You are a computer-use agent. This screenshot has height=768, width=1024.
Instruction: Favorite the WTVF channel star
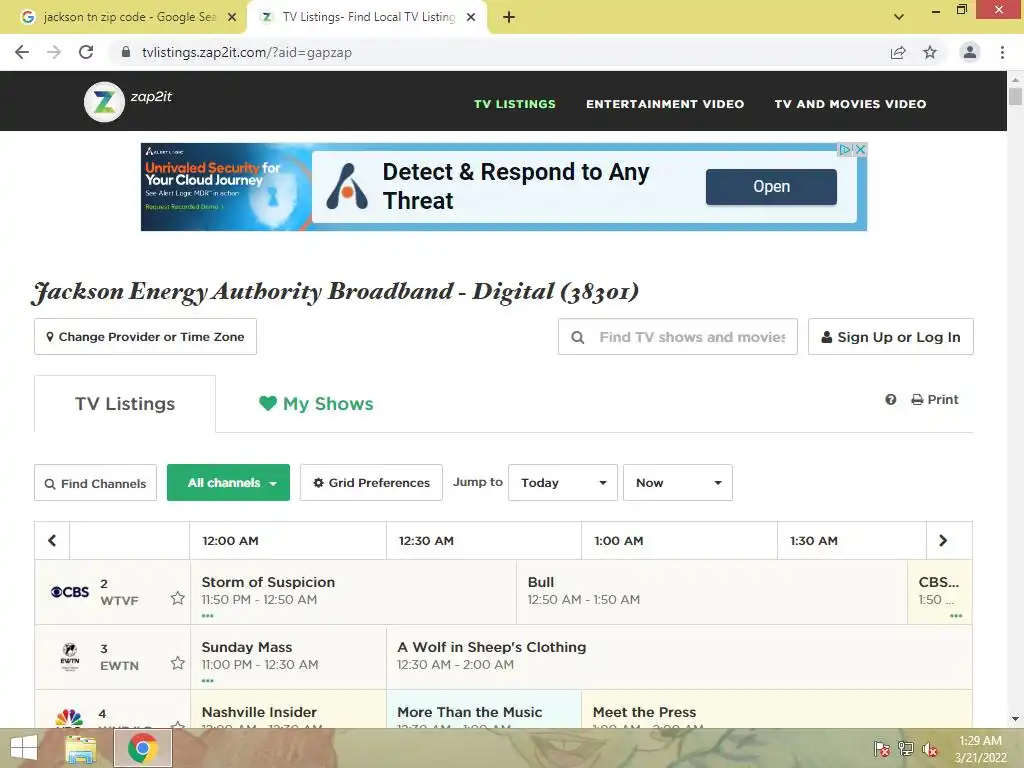tap(177, 598)
